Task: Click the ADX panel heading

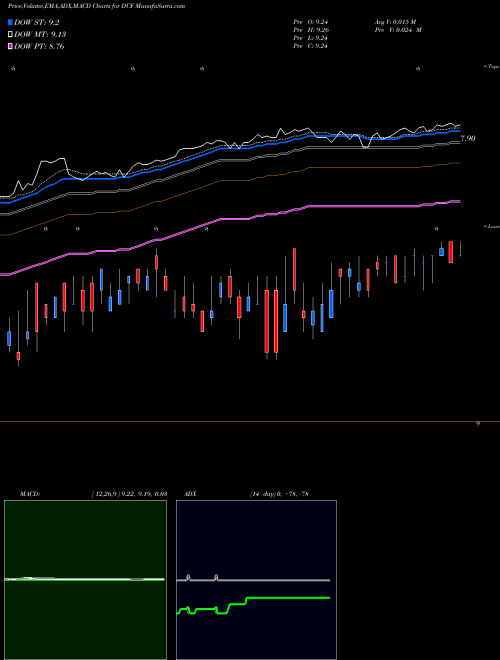Action: click(190, 494)
